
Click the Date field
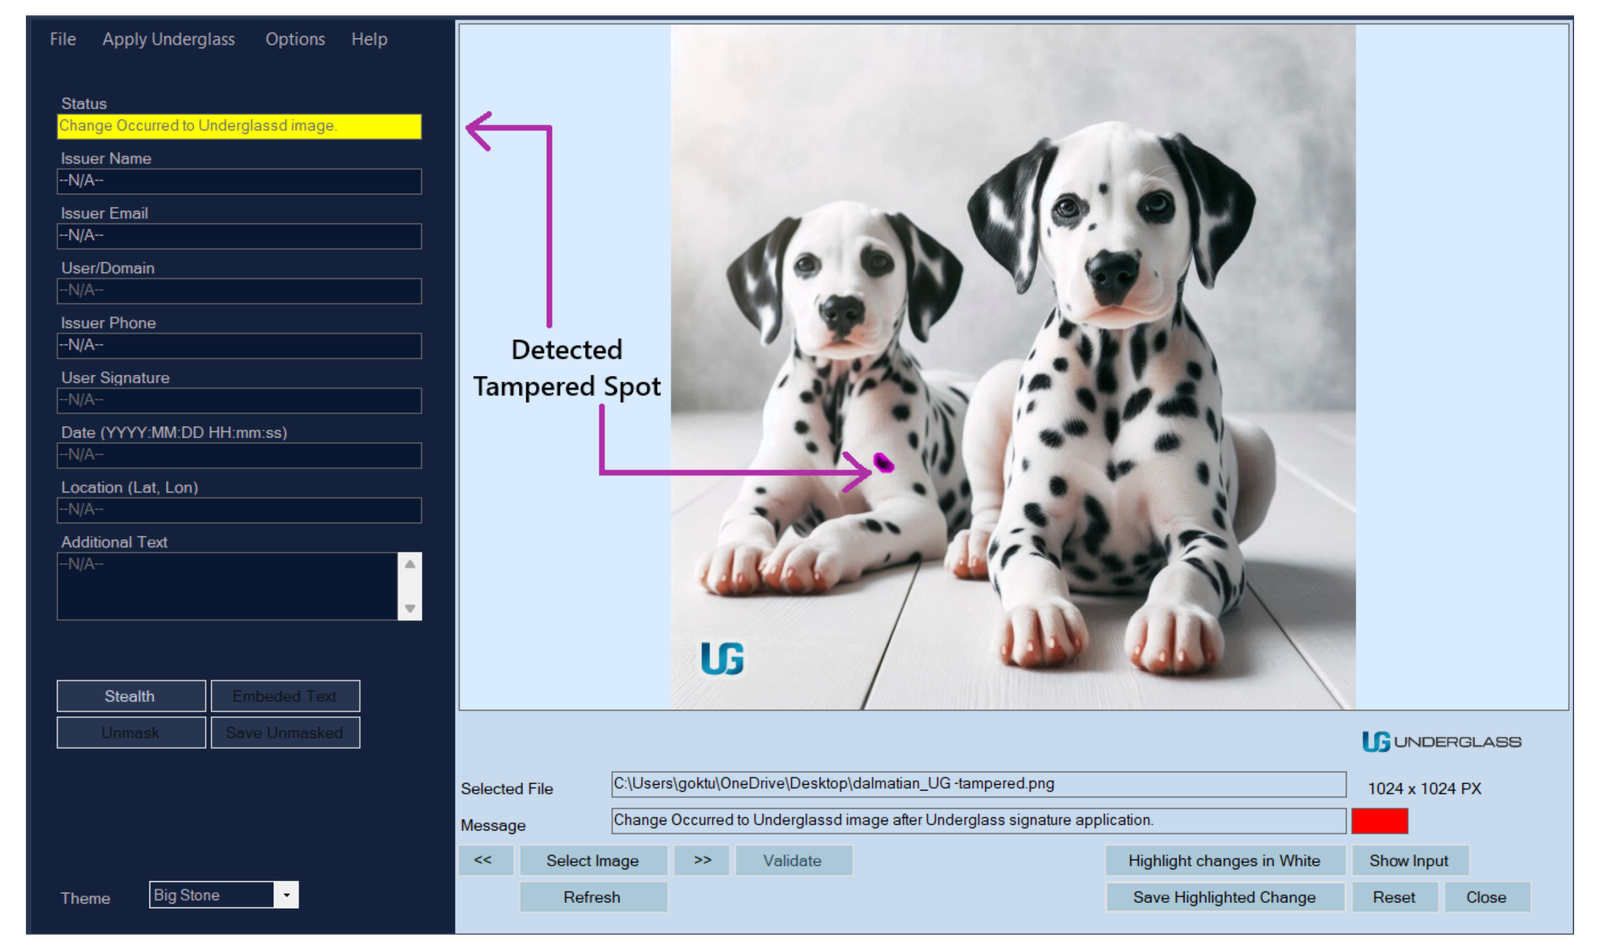click(239, 456)
